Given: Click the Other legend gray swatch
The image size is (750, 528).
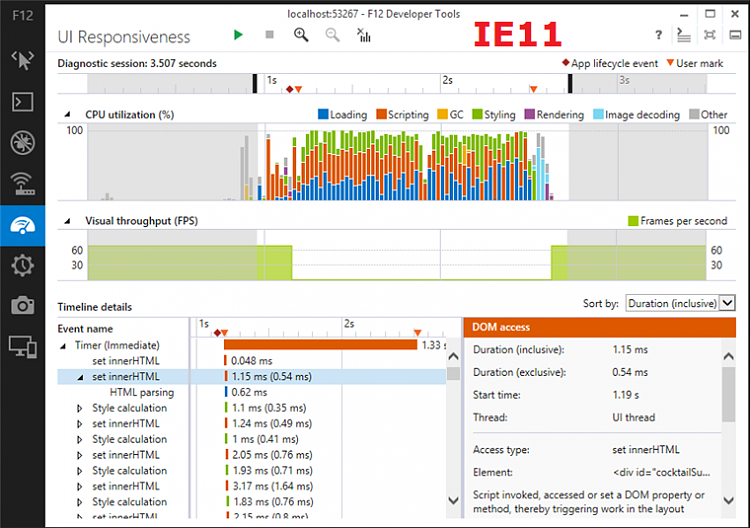Looking at the screenshot, I should coord(694,114).
